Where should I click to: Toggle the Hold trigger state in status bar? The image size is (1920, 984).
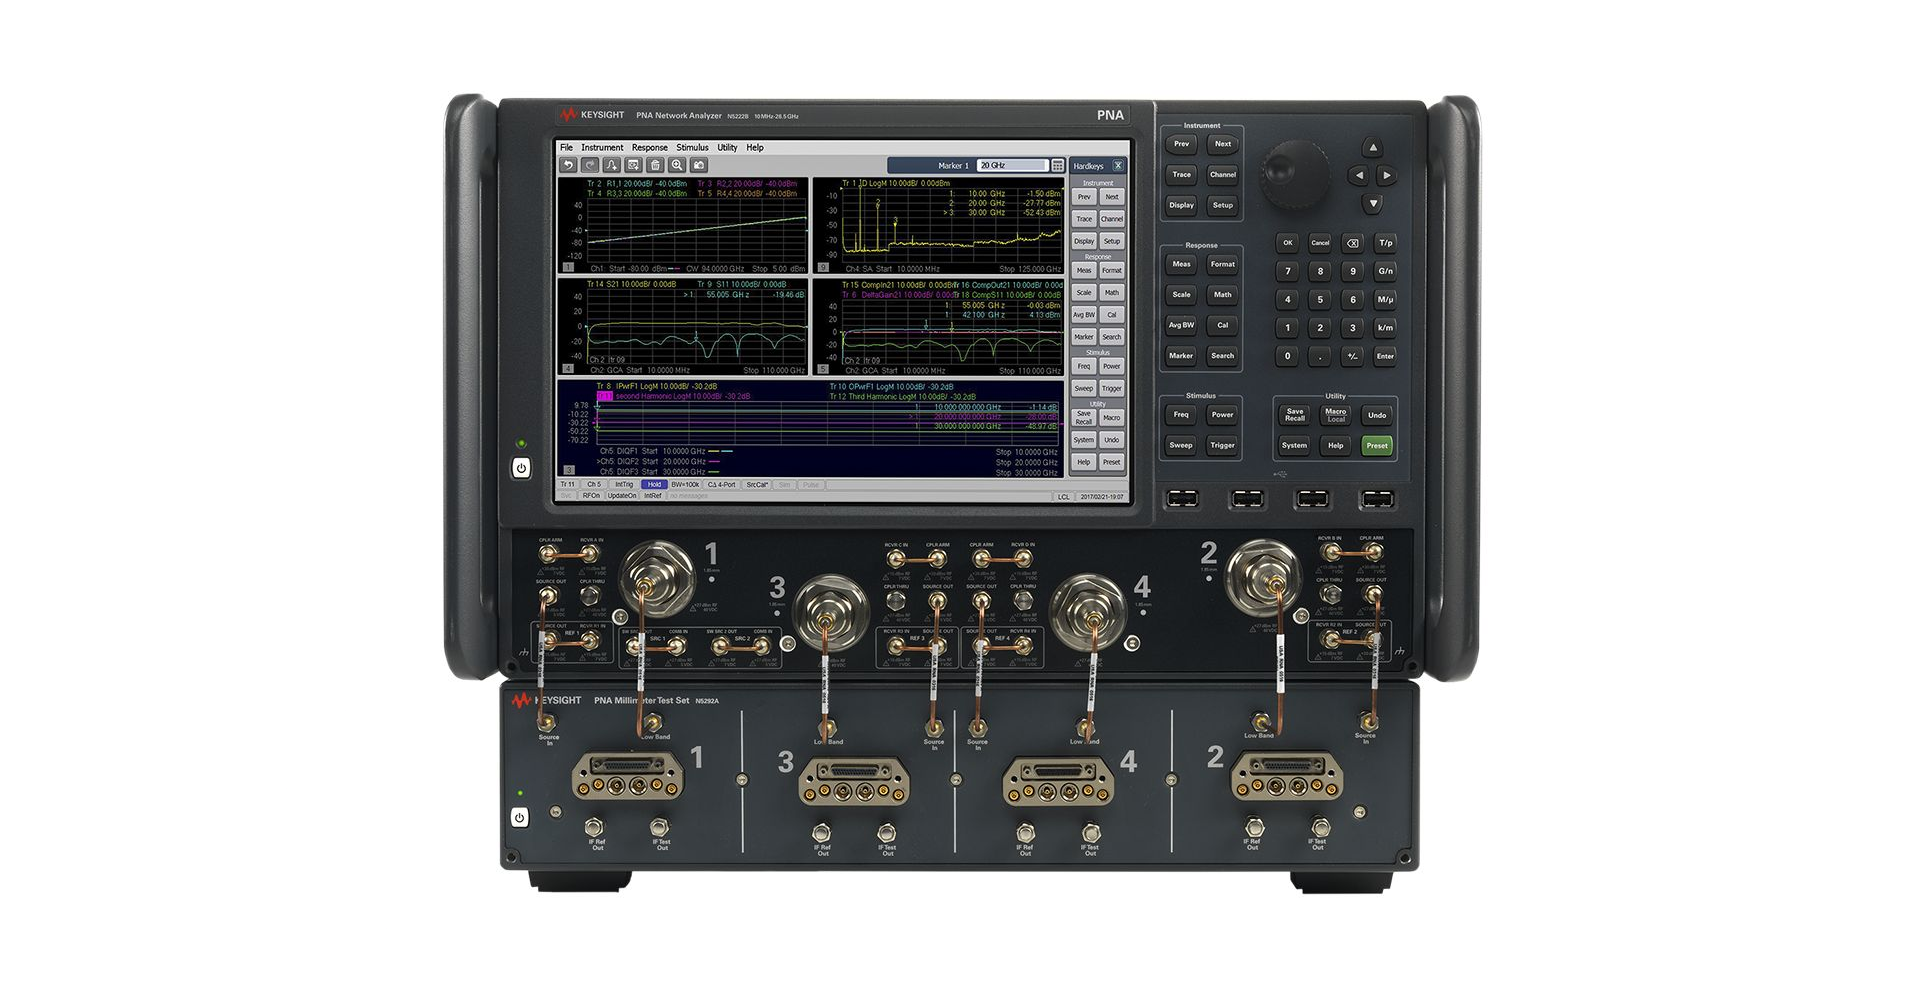(654, 484)
